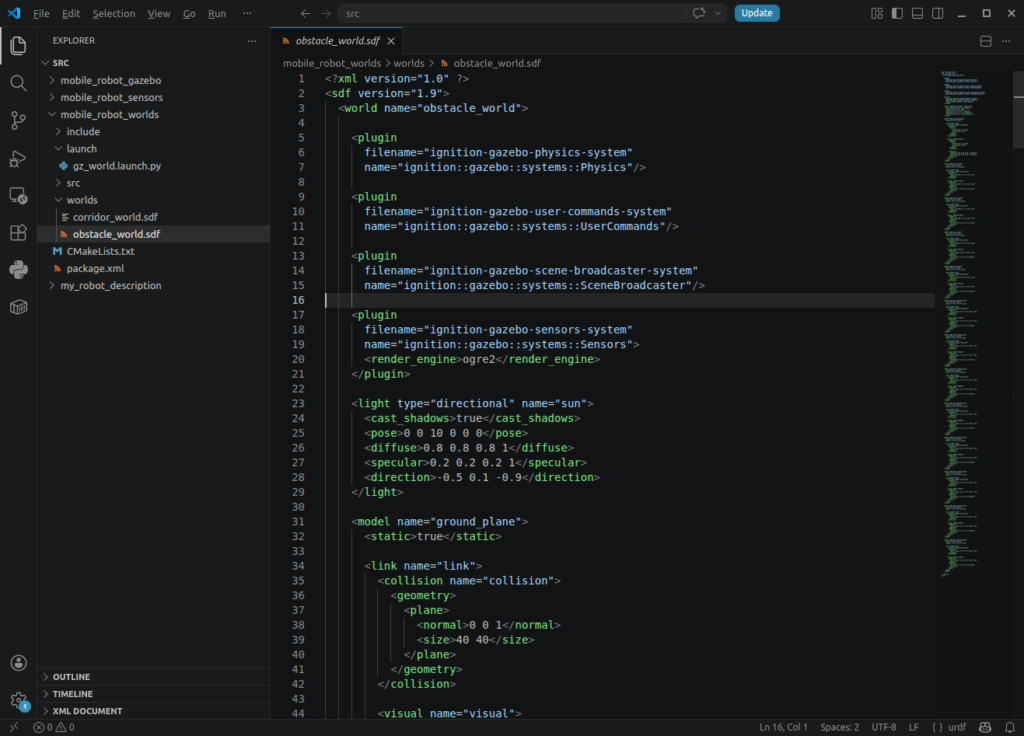Image resolution: width=1024 pixels, height=736 pixels.
Task: Open the split editor icon
Action: (985, 41)
